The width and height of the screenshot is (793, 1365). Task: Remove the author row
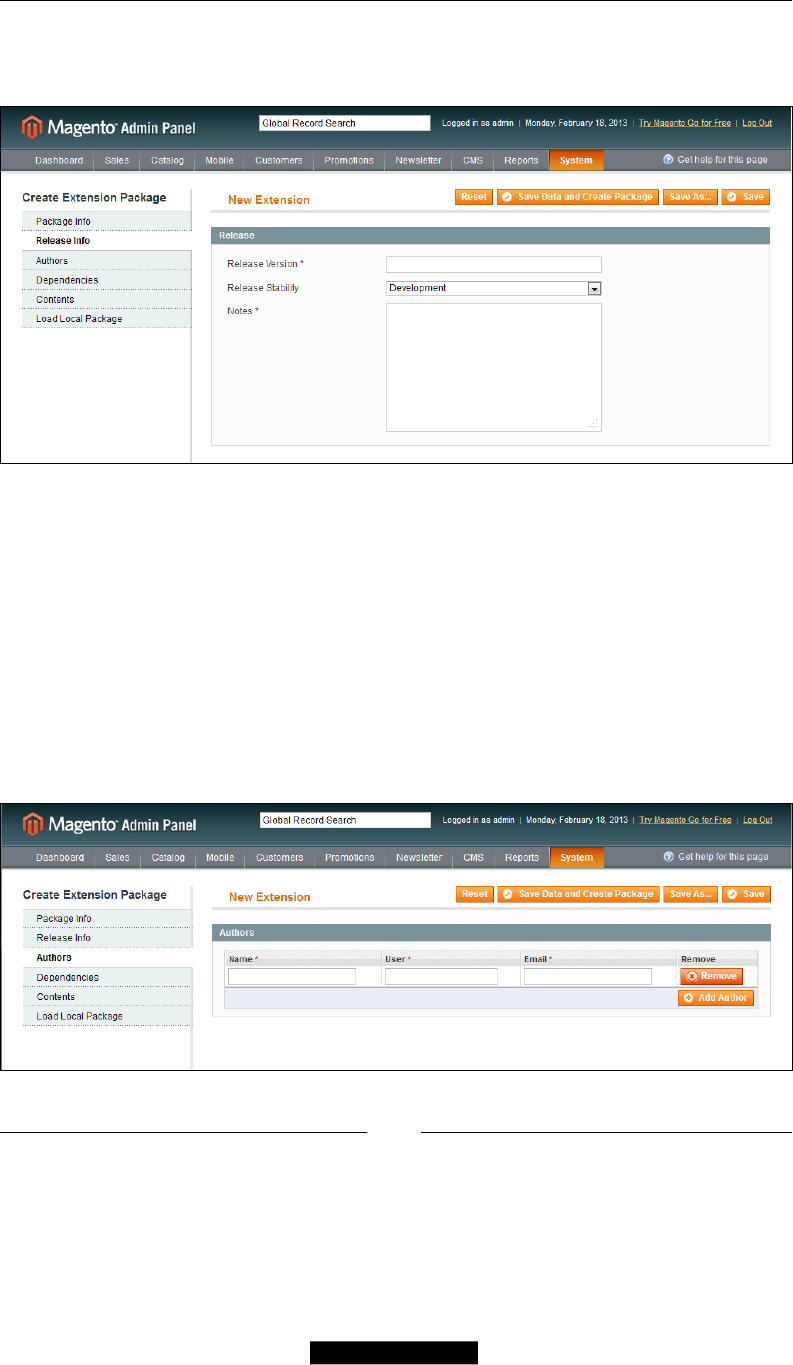click(712, 976)
